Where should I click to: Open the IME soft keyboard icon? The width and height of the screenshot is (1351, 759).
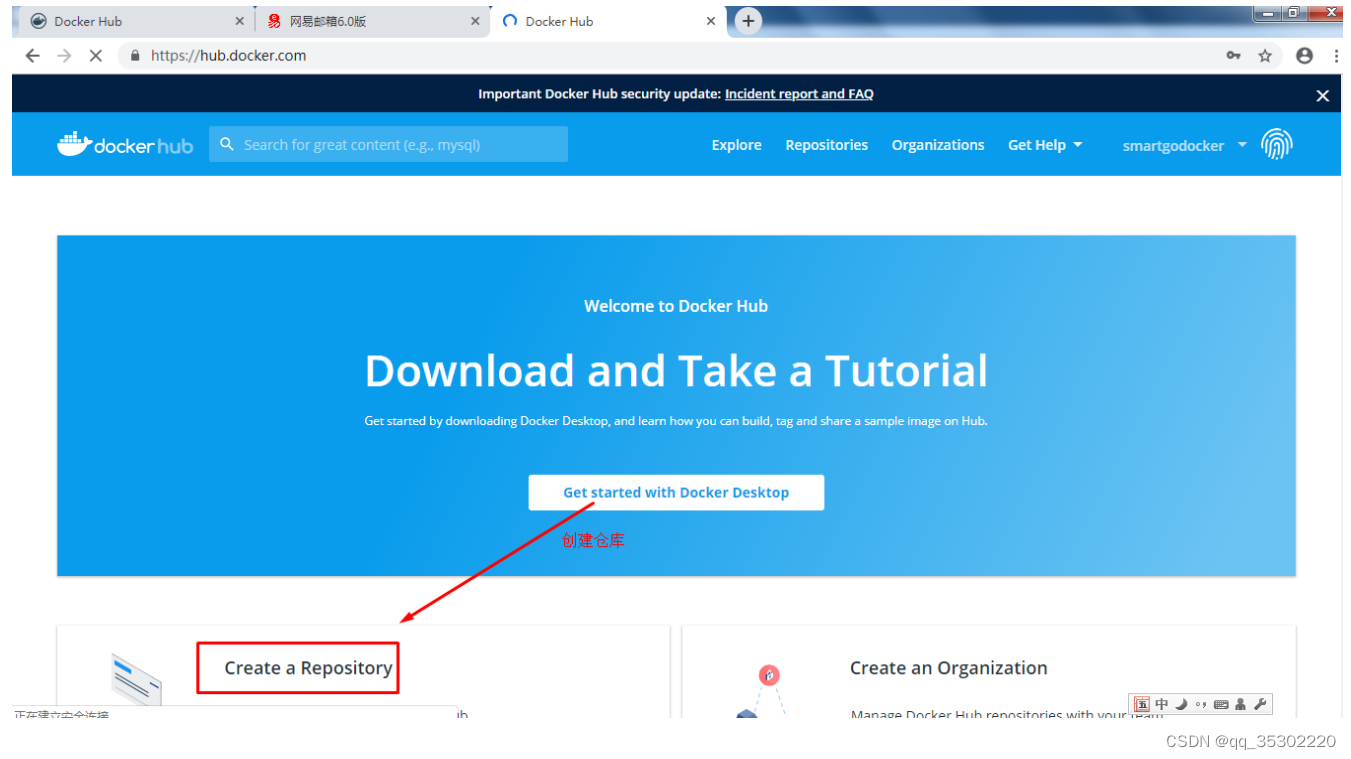point(1221,704)
